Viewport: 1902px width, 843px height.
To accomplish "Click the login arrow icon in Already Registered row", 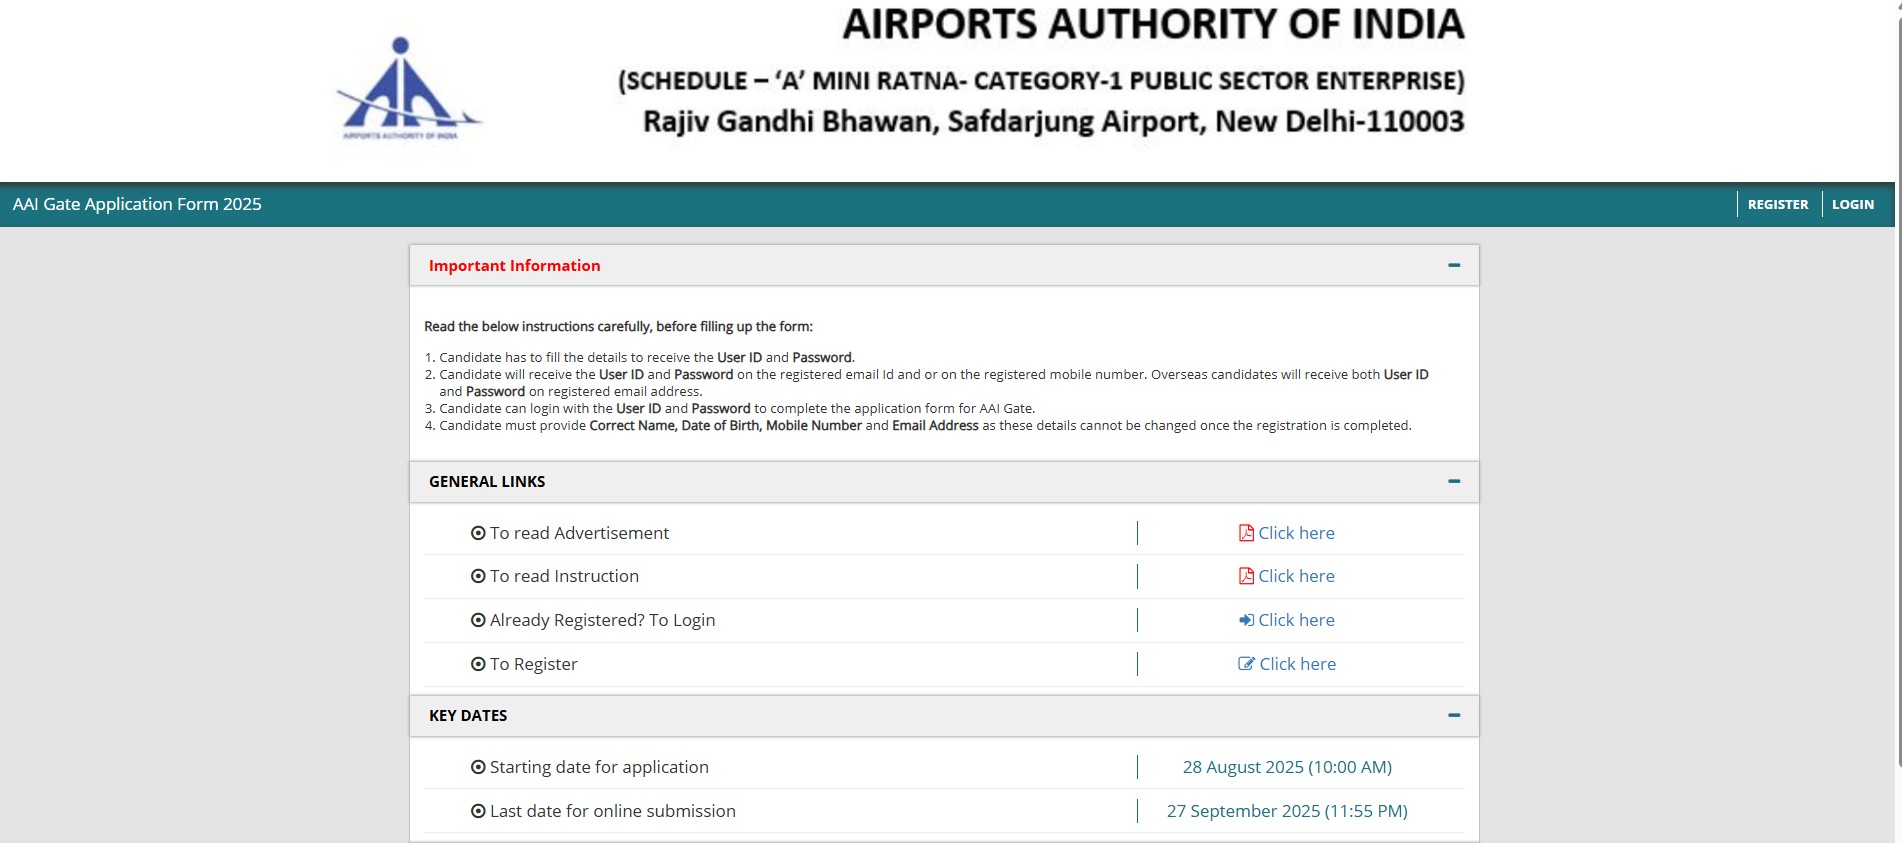I will click(x=1246, y=620).
